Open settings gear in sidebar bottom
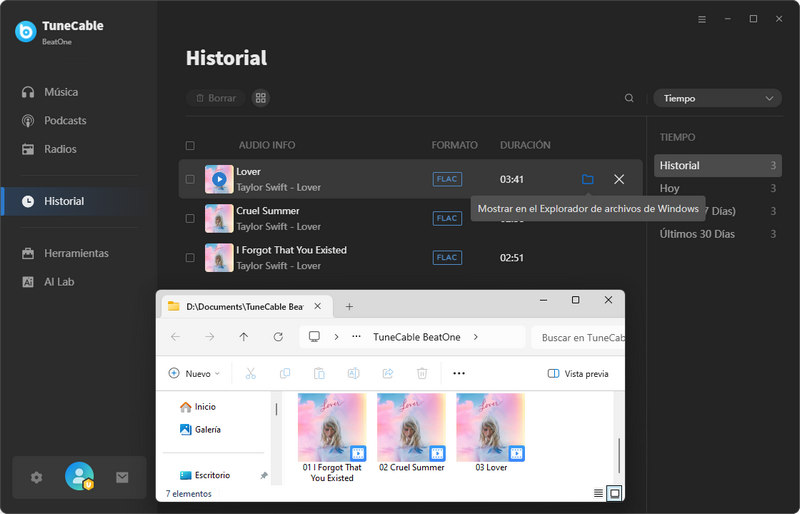Viewport: 800px width, 514px height. point(37,477)
